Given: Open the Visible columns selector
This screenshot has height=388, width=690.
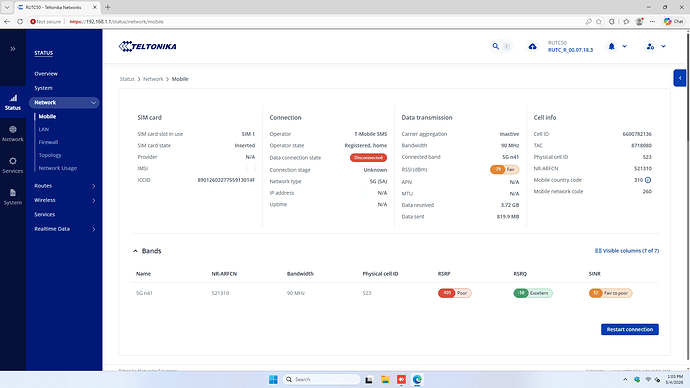Looking at the screenshot, I should pos(627,251).
